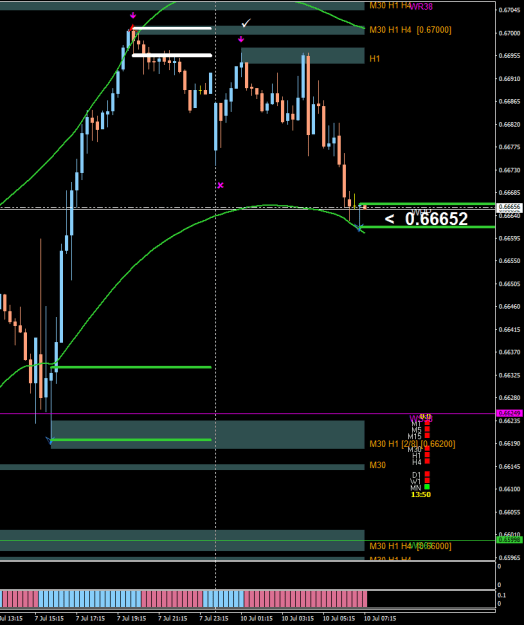Click the M15 red trend square
This screenshot has width=524, height=625.
pyautogui.click(x=427, y=436)
